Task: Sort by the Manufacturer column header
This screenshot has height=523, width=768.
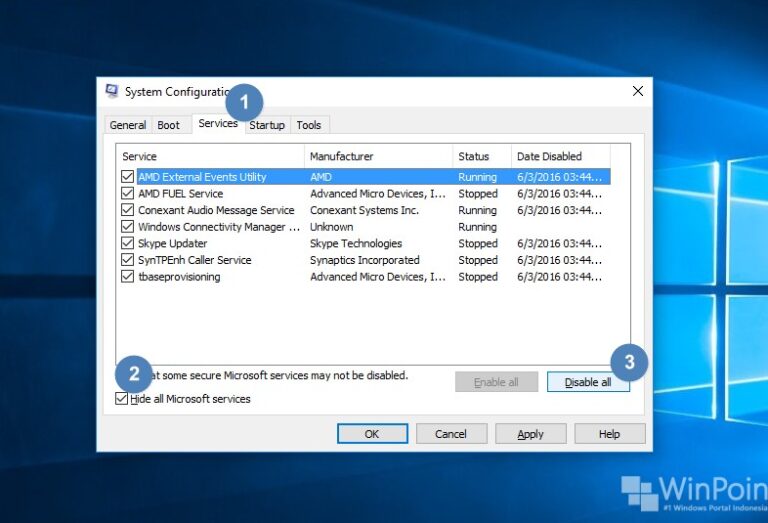Action: pos(379,157)
